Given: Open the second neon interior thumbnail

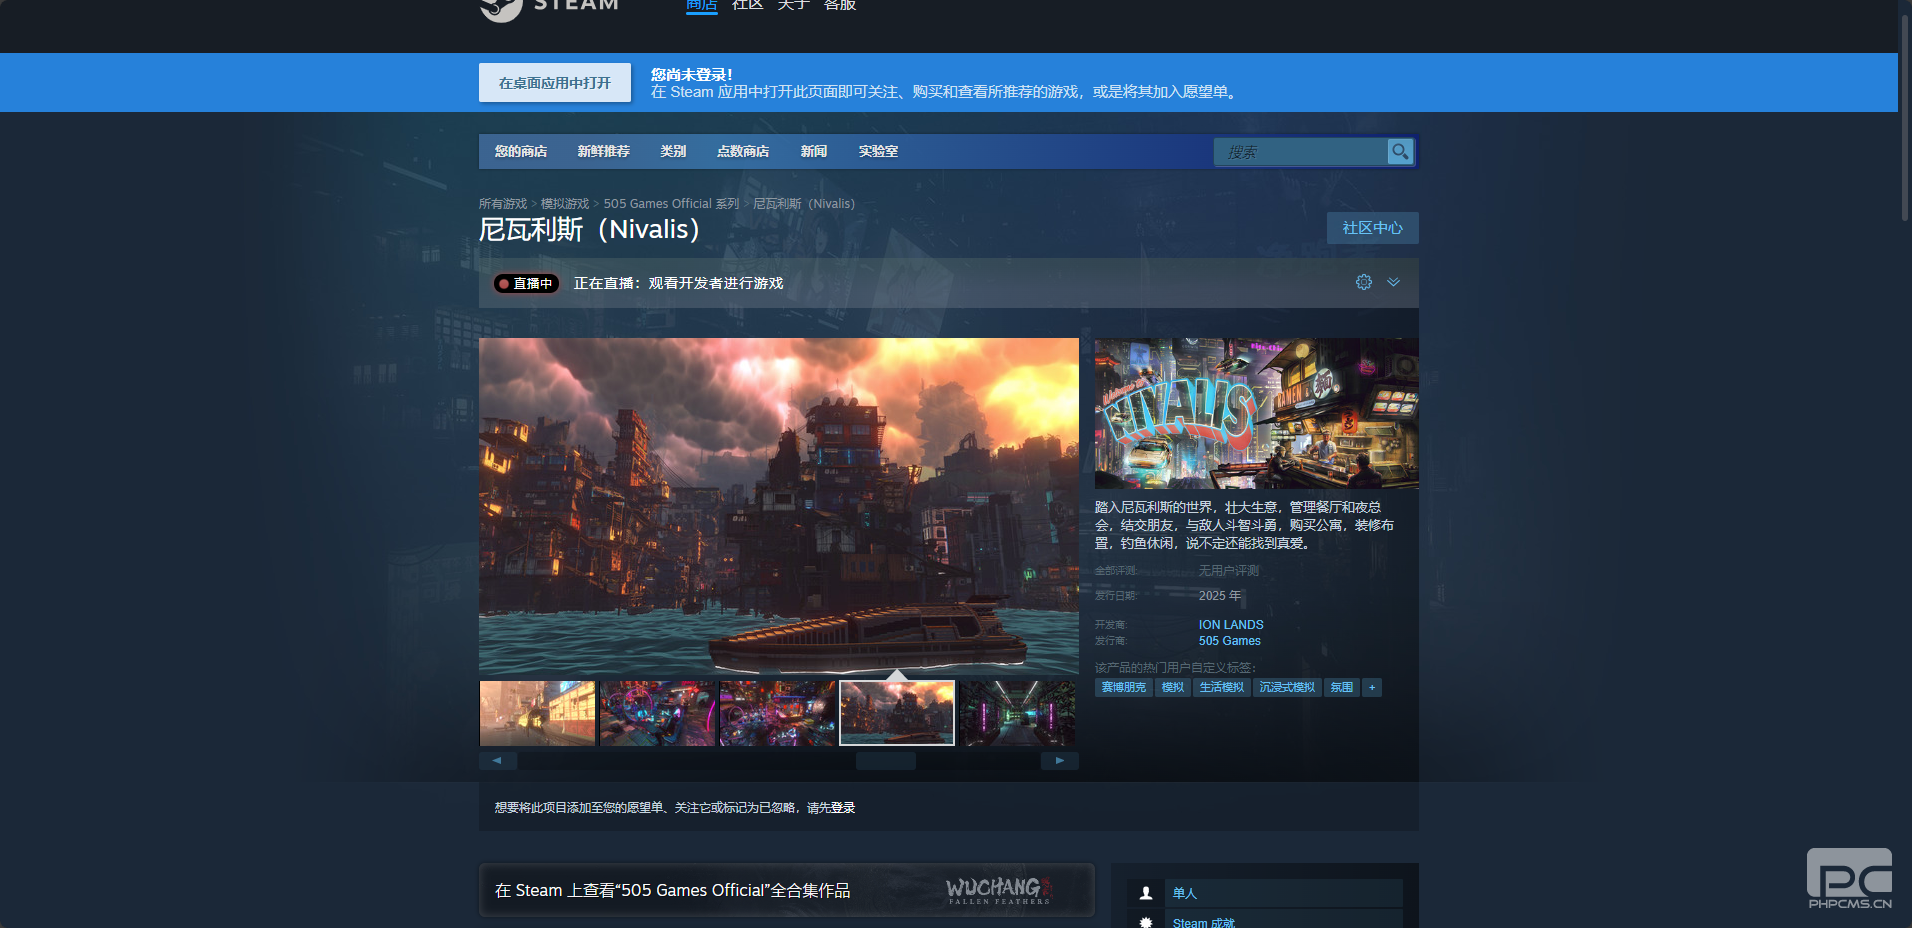Looking at the screenshot, I should coord(658,713).
